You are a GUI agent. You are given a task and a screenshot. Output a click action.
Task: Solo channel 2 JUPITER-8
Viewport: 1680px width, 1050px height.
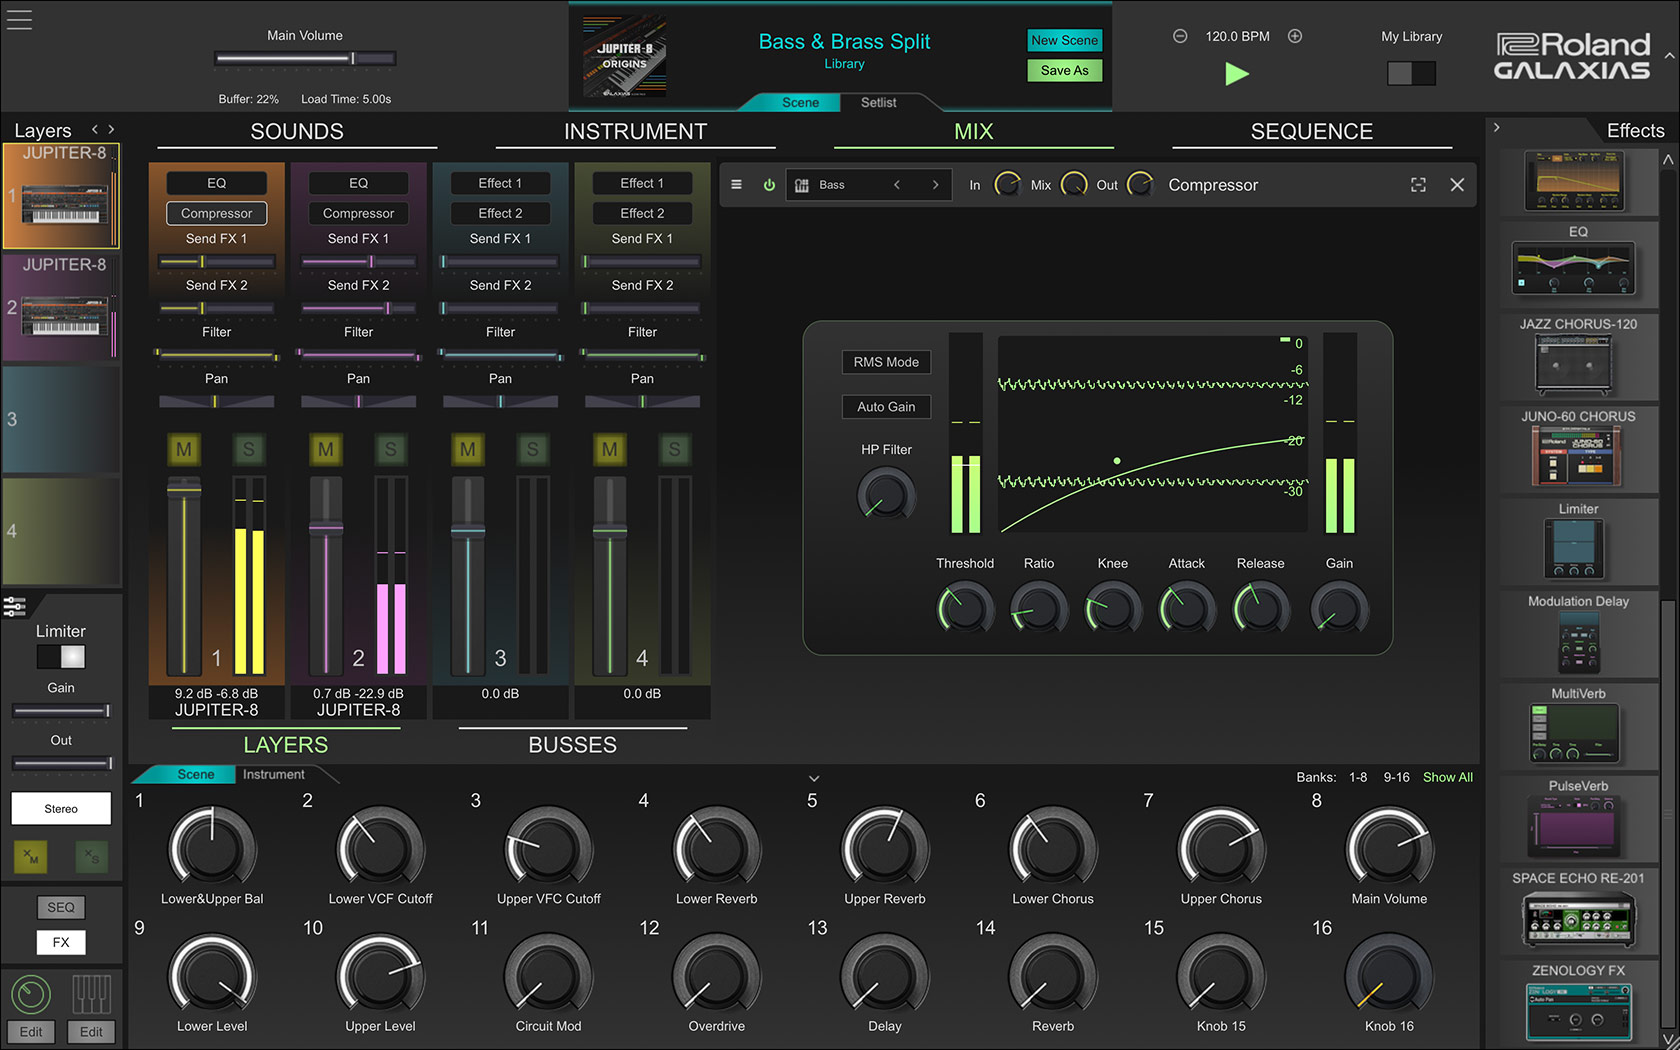pos(391,450)
